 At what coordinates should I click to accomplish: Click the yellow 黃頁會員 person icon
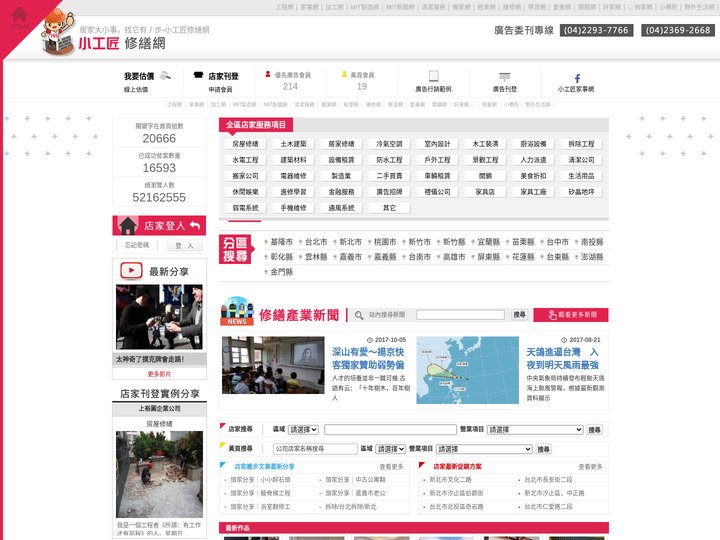(x=344, y=74)
